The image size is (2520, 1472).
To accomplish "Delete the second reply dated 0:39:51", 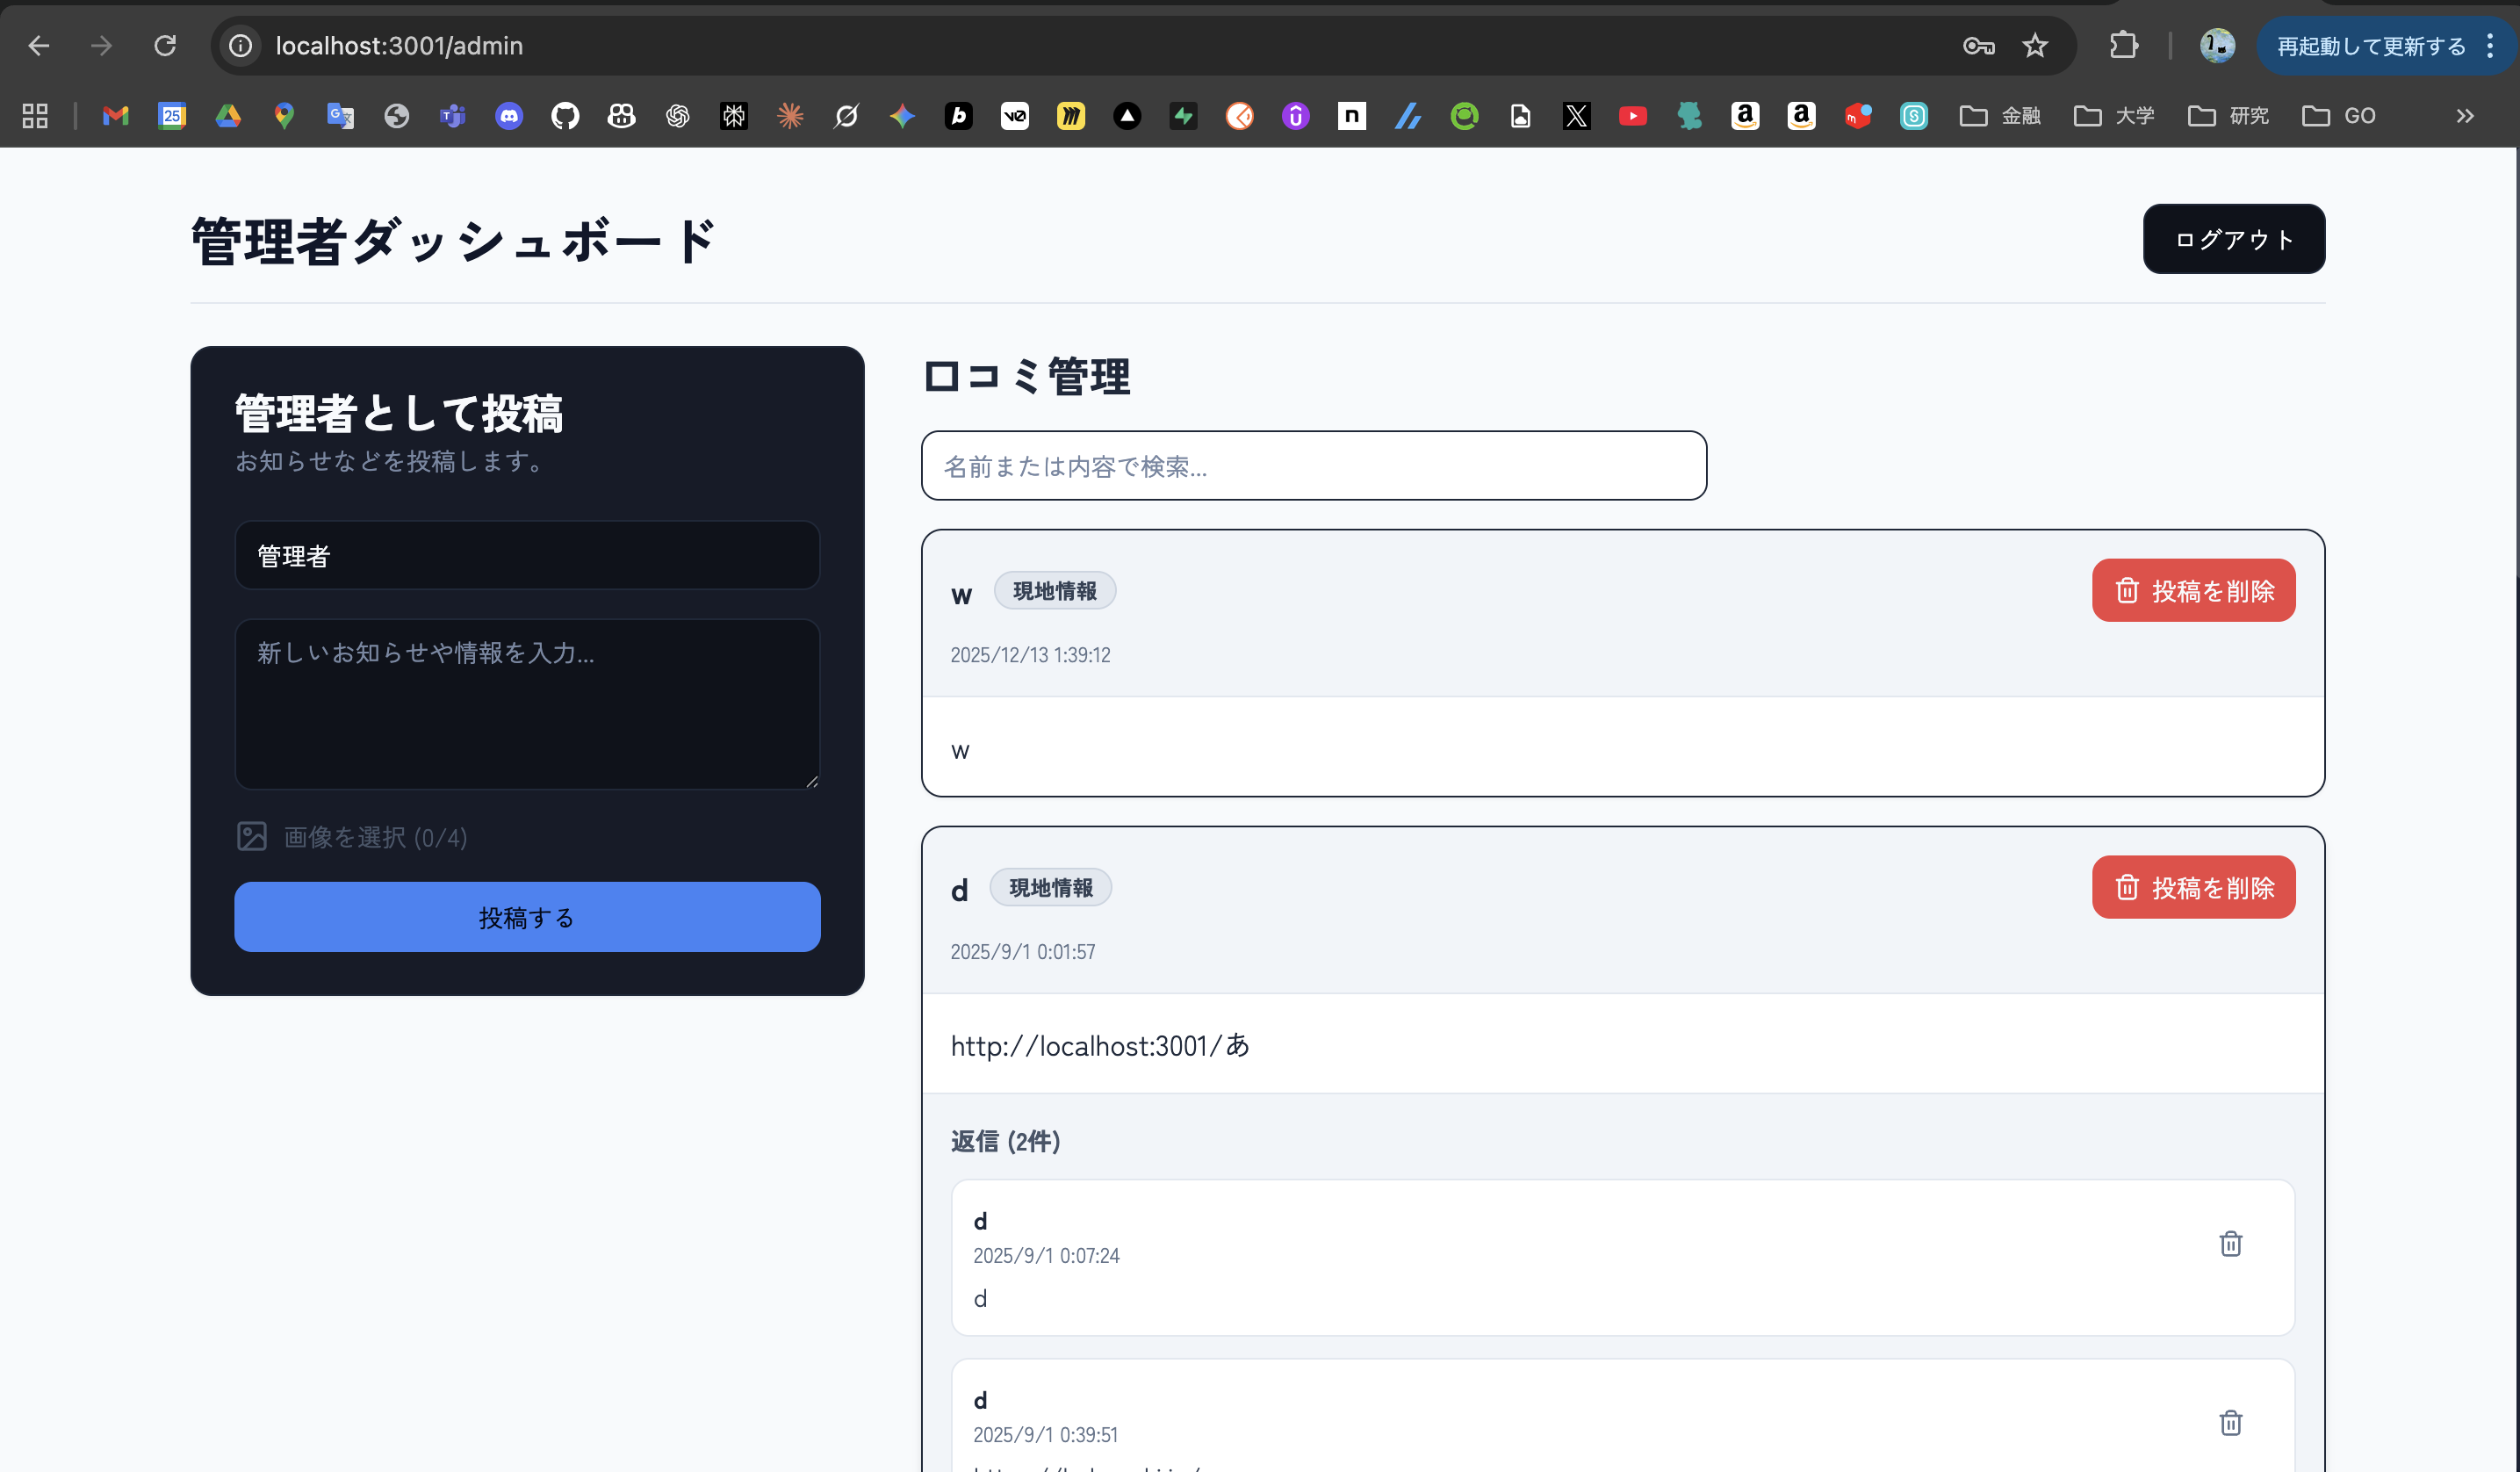I will click(x=2230, y=1422).
